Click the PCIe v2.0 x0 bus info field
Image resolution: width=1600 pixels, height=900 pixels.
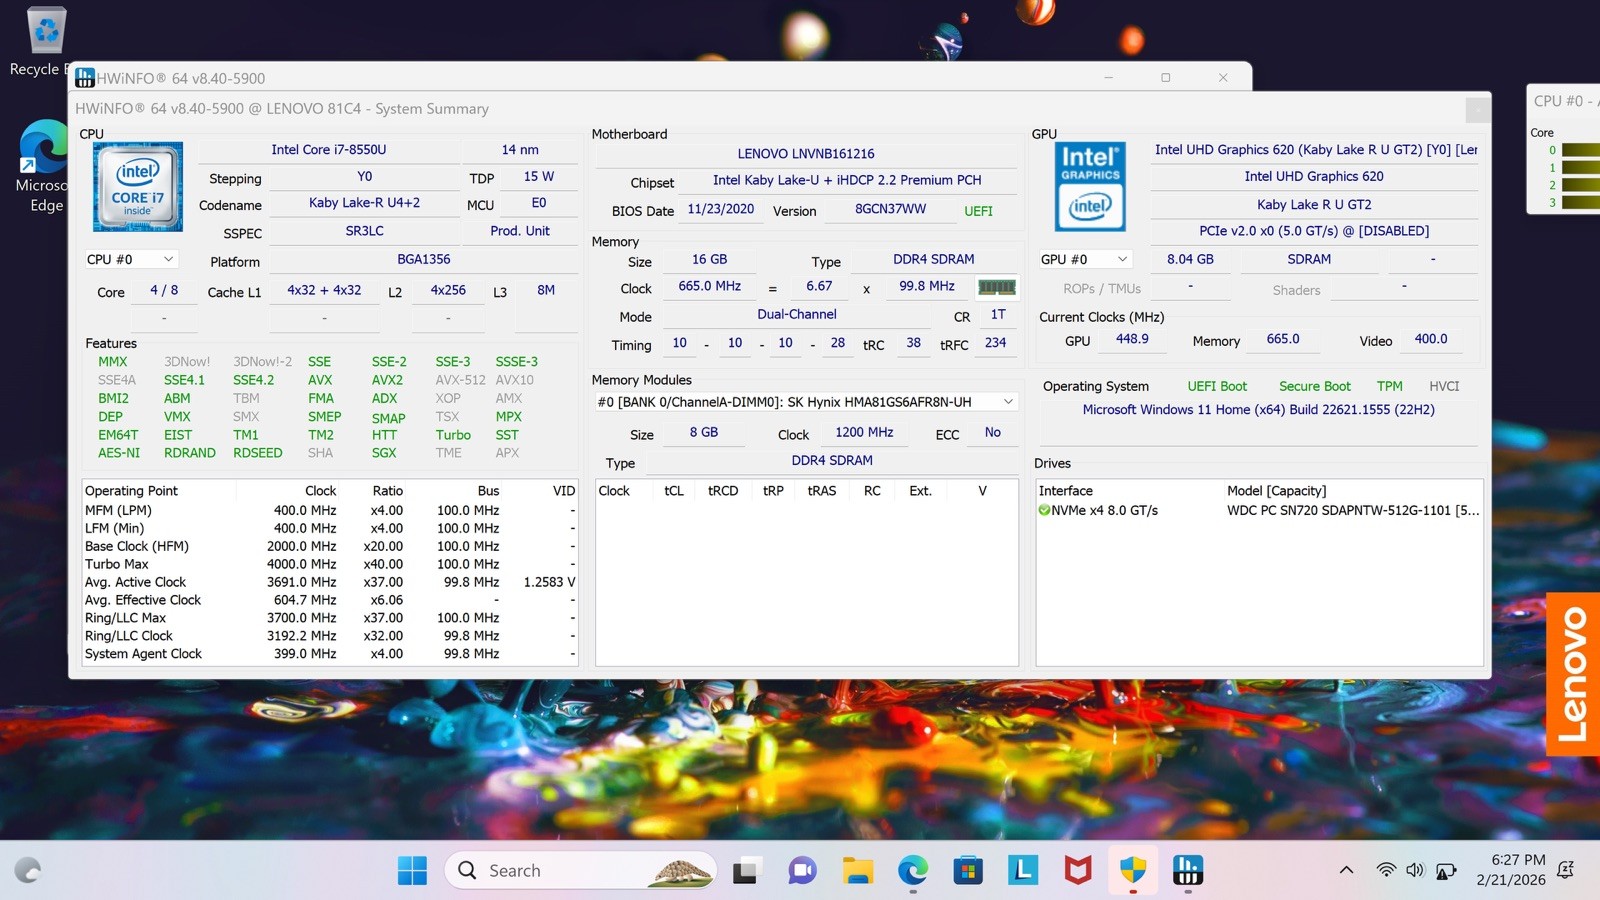tap(1314, 231)
